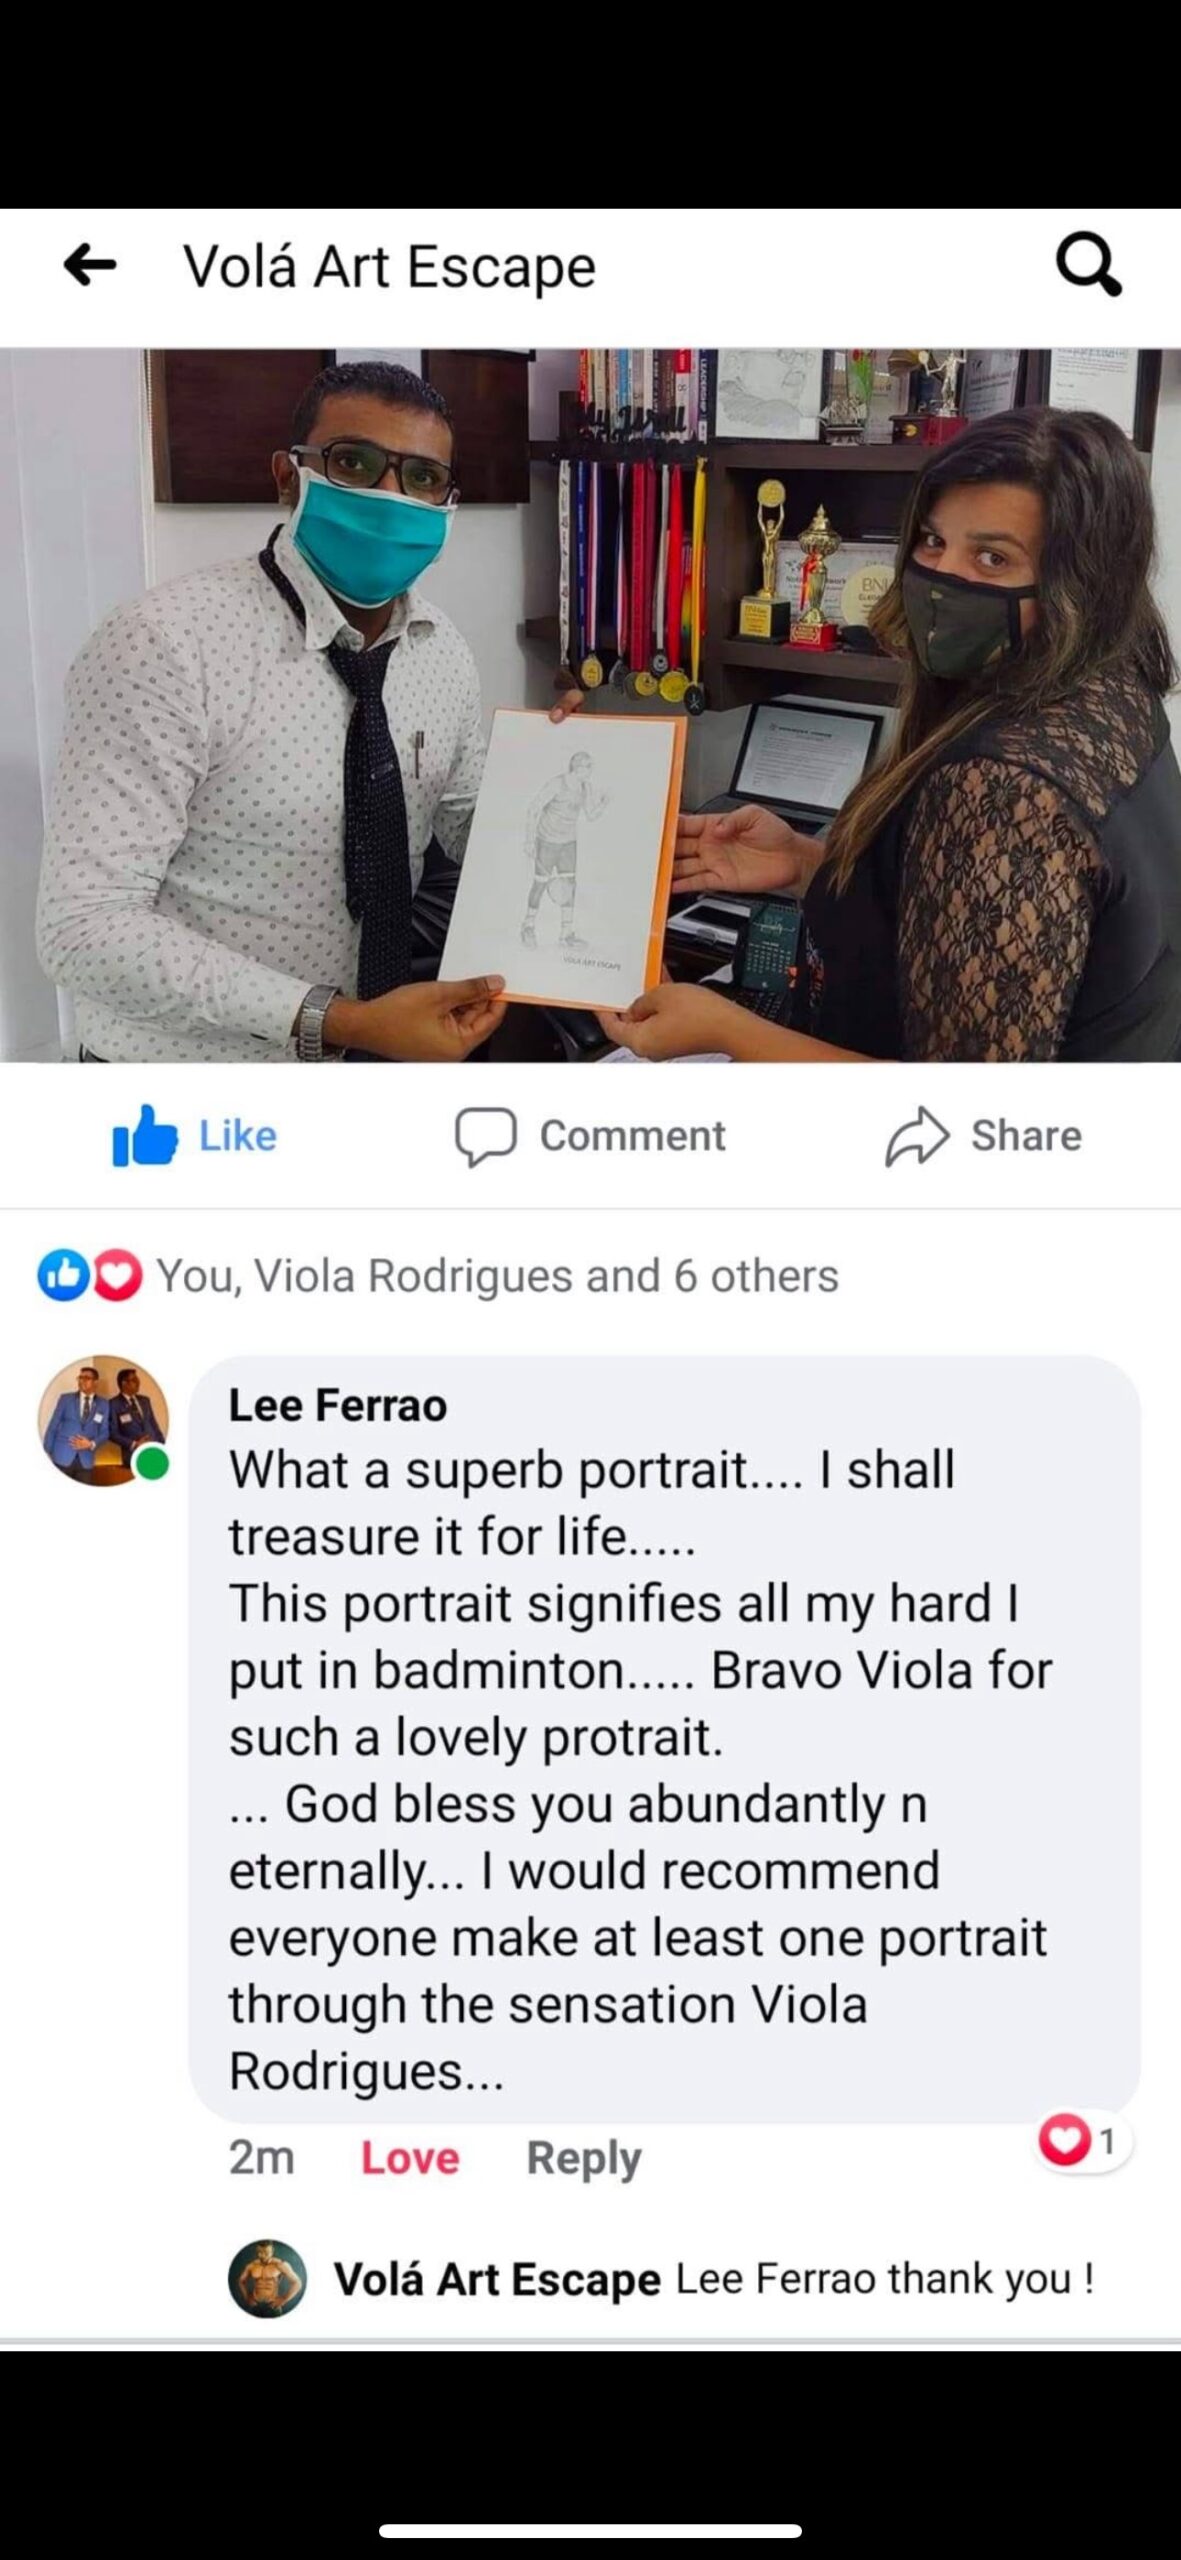Image resolution: width=1181 pixels, height=2560 pixels.
Task: Open Volá Art Escape name in reply
Action: point(497,2279)
